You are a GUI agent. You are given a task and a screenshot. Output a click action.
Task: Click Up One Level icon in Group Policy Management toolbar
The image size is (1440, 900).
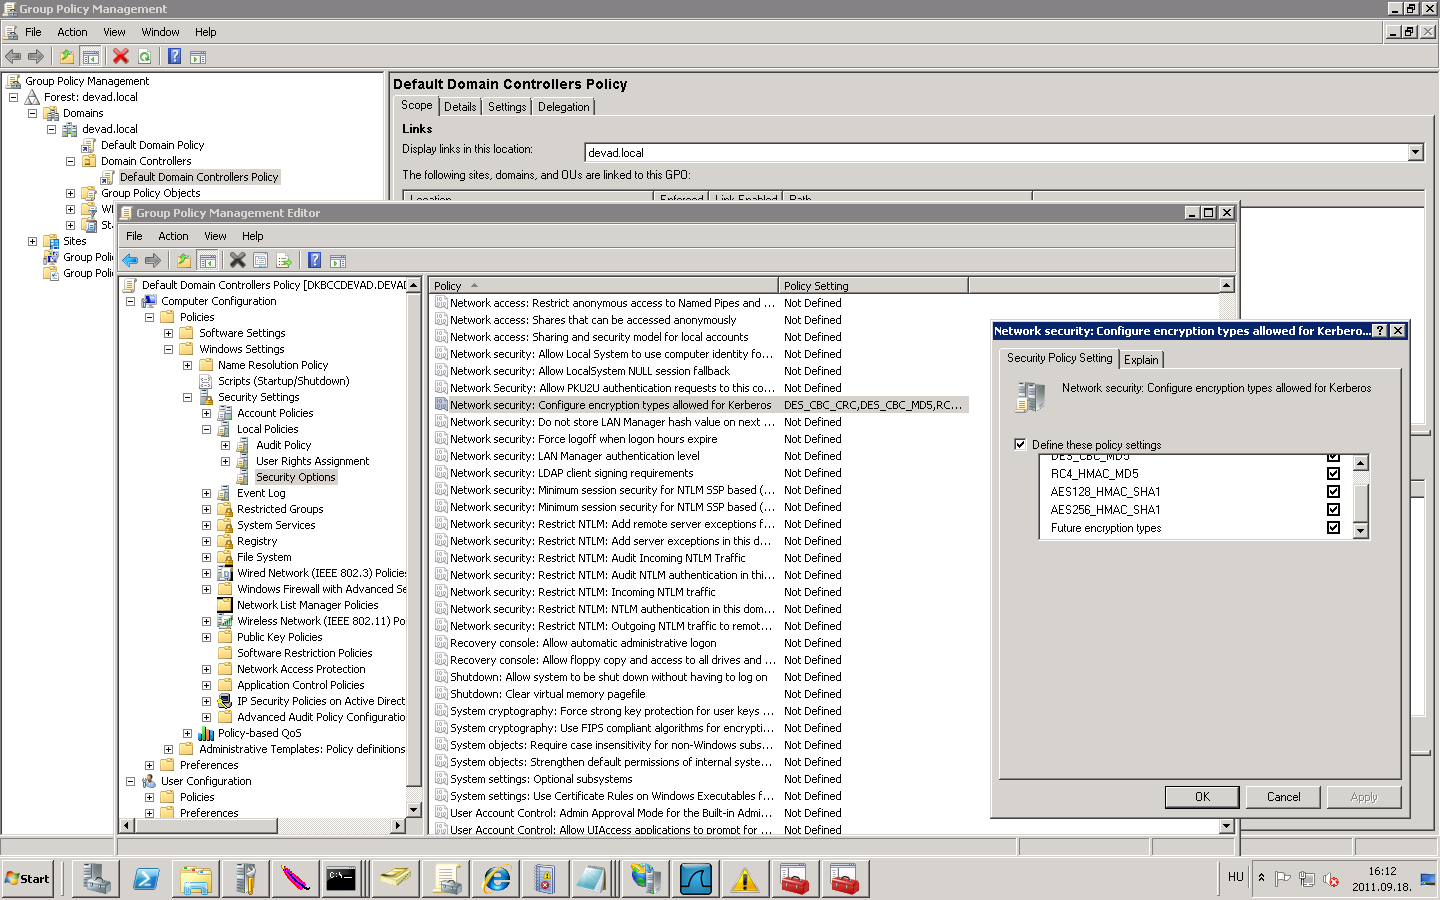(x=66, y=57)
